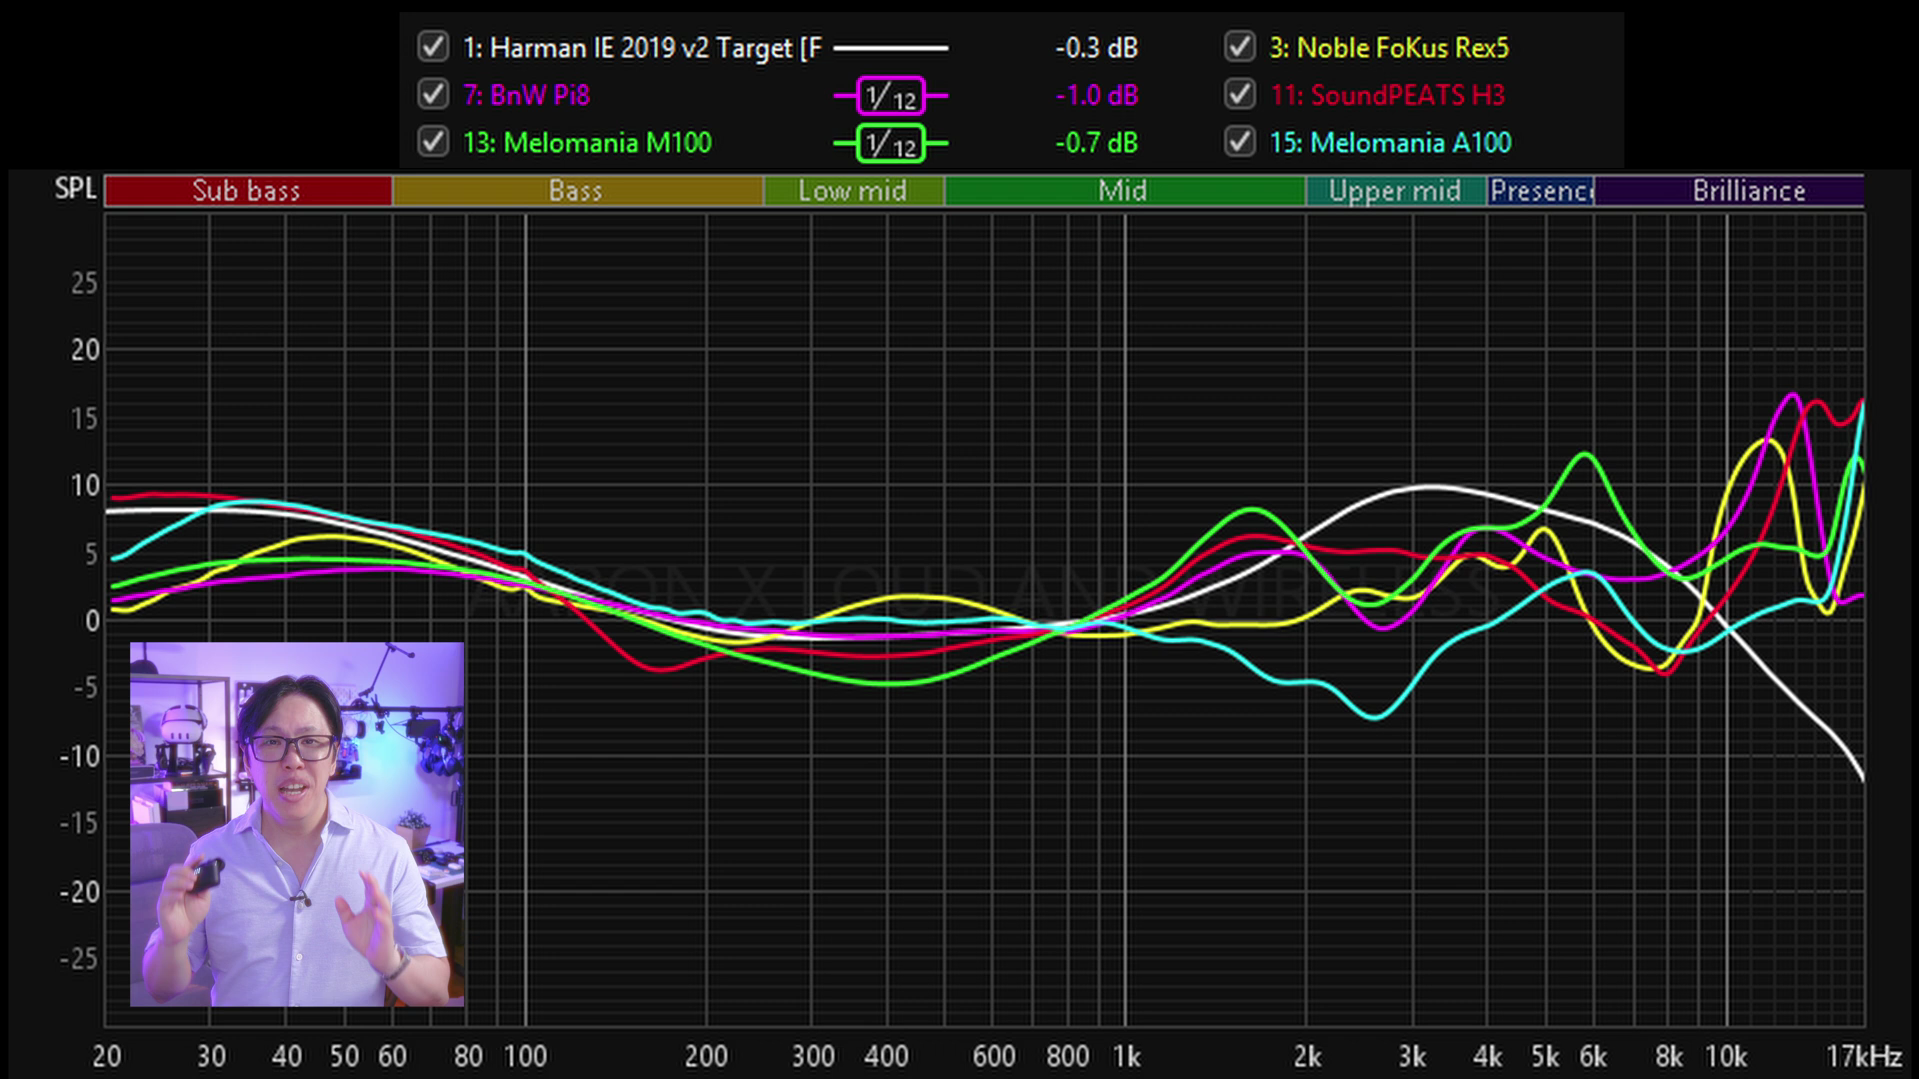
Task: Select the '1: Harman IE 2019 v2 Target' label
Action: (642, 48)
